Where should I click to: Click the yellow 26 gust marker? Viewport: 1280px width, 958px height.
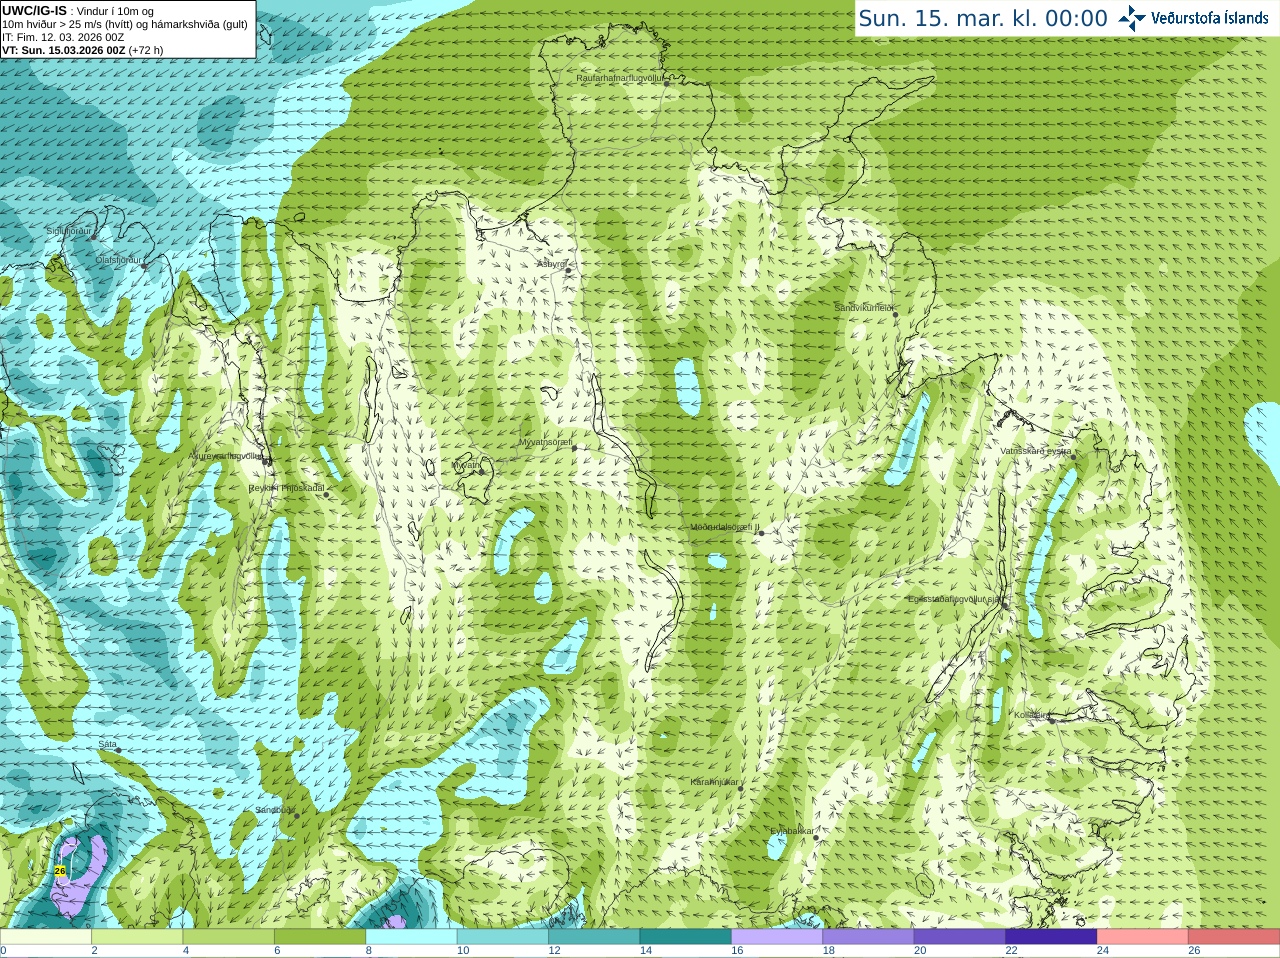coord(60,871)
